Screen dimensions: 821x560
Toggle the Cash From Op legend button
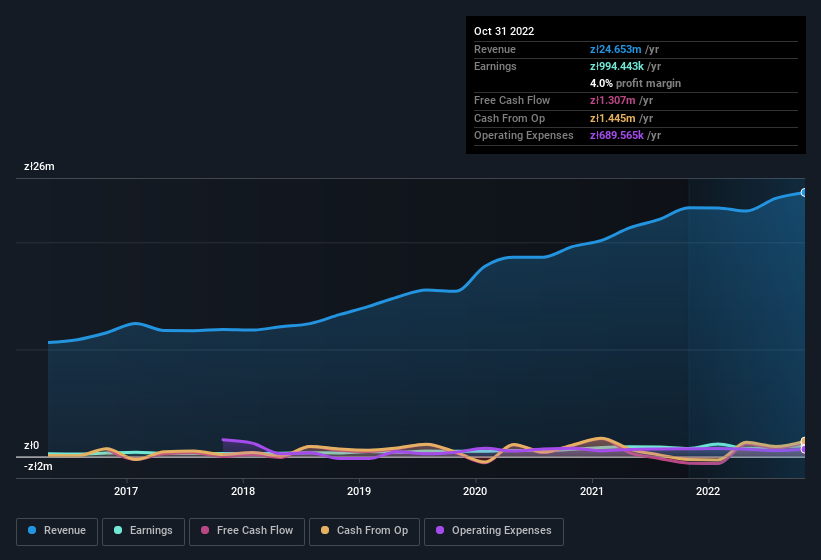pos(364,531)
